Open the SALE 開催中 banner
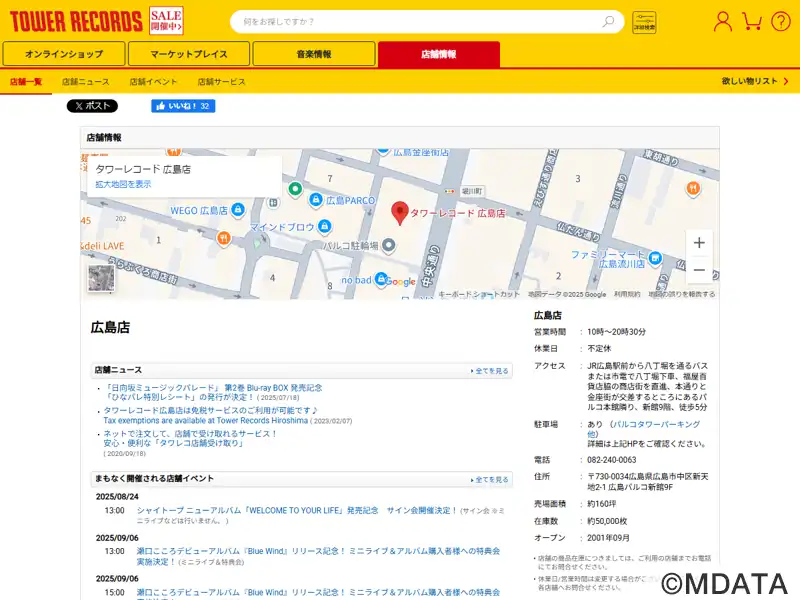This screenshot has height=600, width=800. (x=166, y=21)
